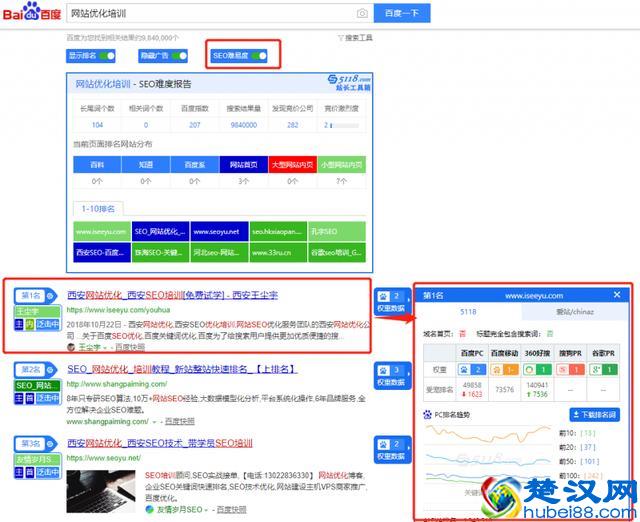The height and width of the screenshot is (522, 640).
Task: Select the 1-10排名 tab
Action: (98, 209)
